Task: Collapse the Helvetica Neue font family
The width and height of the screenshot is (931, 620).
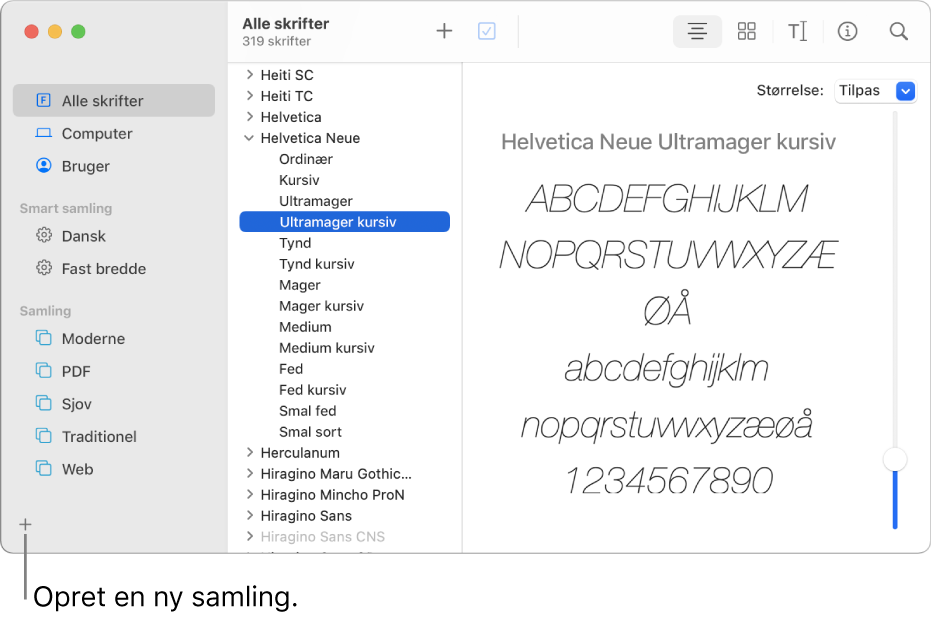Action: (x=249, y=138)
